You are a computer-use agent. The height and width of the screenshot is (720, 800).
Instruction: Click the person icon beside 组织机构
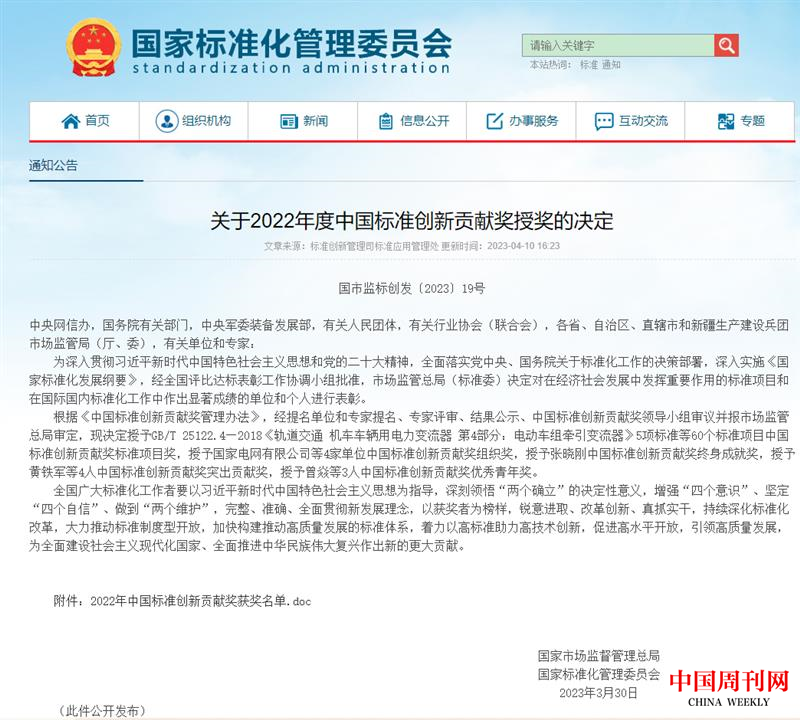[x=166, y=121]
